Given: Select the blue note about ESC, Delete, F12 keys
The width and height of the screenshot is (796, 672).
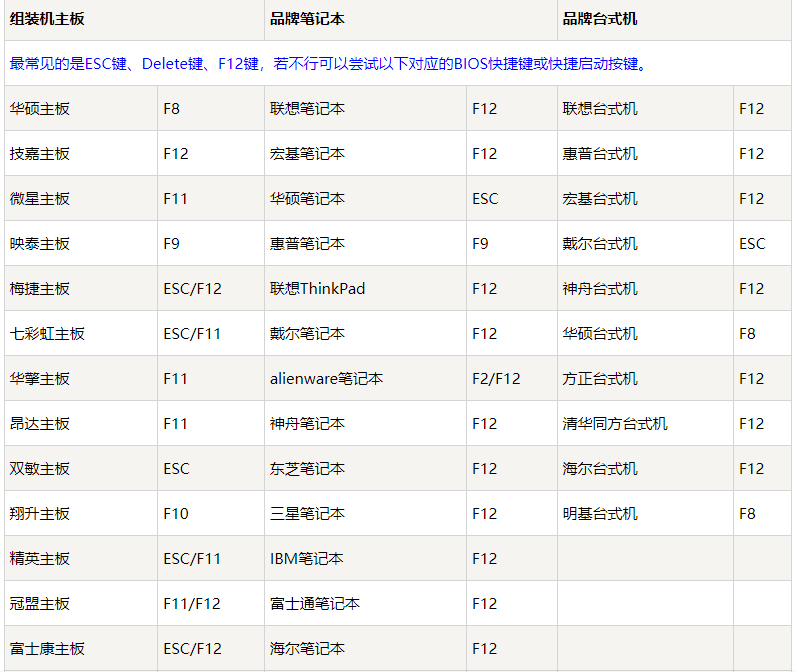Looking at the screenshot, I should (327, 64).
